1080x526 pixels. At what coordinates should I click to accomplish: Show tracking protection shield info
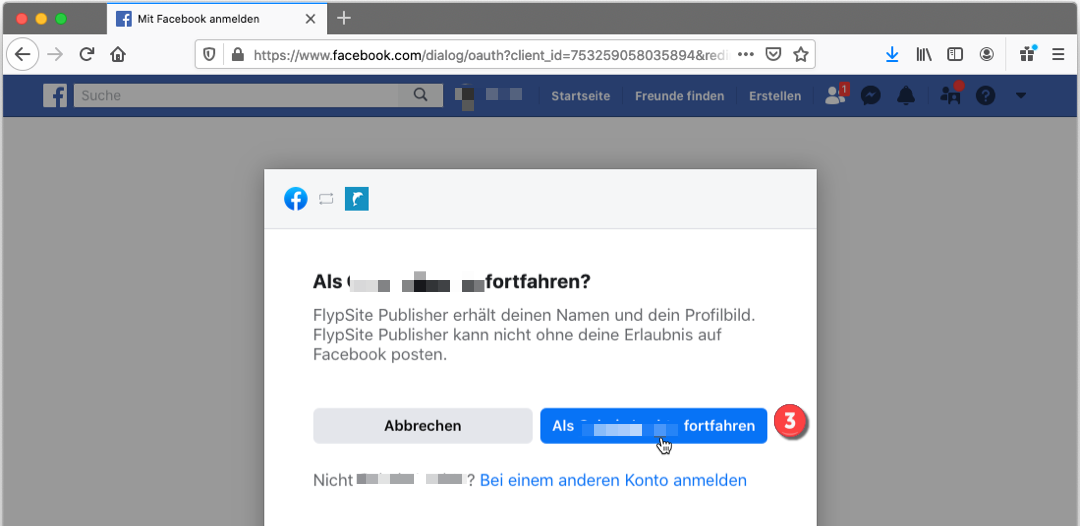click(x=209, y=54)
